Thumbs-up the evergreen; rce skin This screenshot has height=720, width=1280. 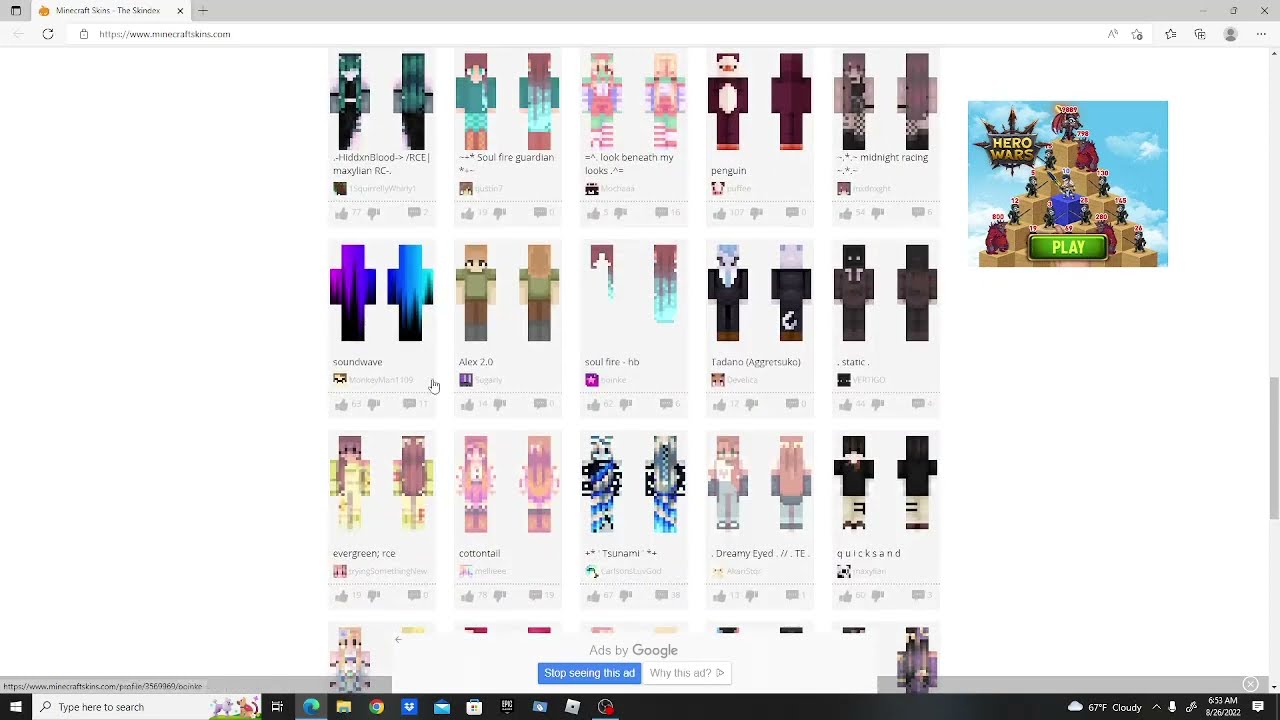pos(342,596)
